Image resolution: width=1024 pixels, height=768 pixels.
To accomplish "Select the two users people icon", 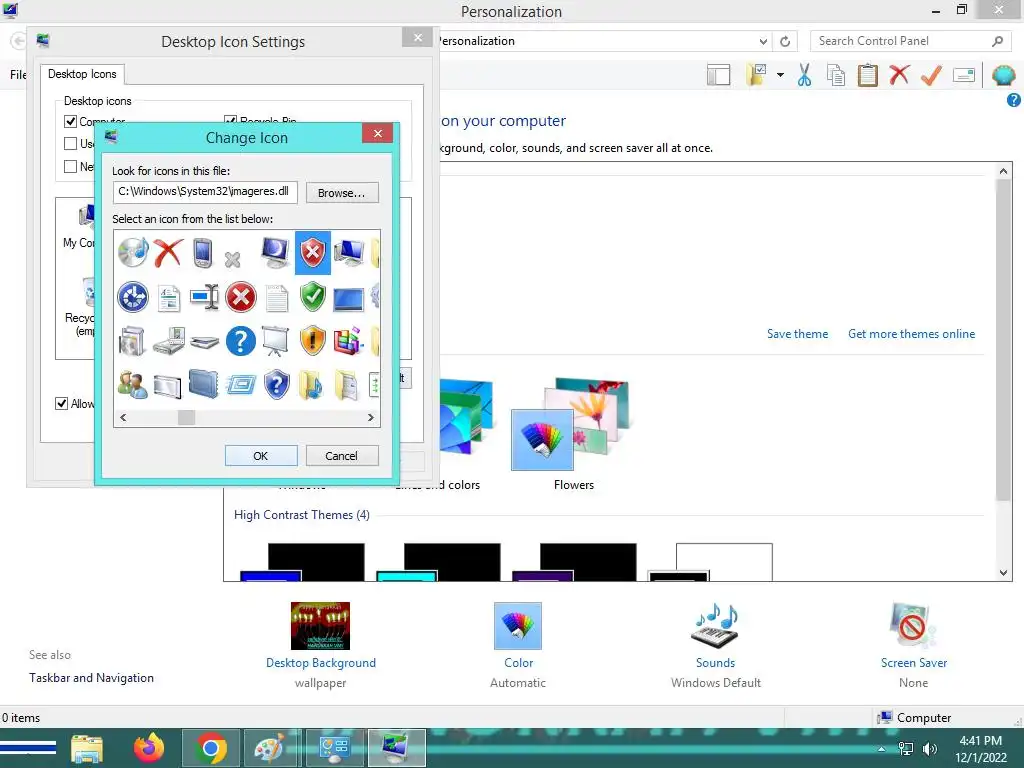I will coord(133,385).
